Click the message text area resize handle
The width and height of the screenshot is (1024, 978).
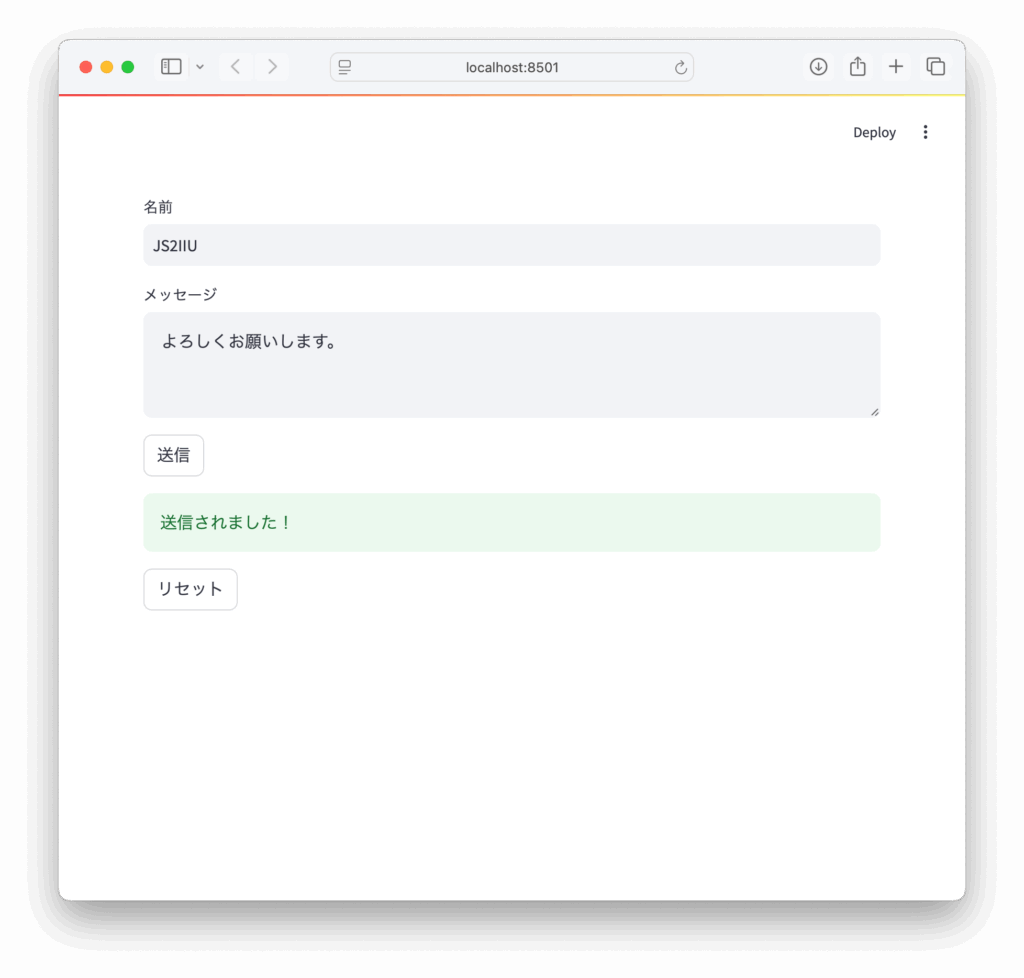click(874, 411)
